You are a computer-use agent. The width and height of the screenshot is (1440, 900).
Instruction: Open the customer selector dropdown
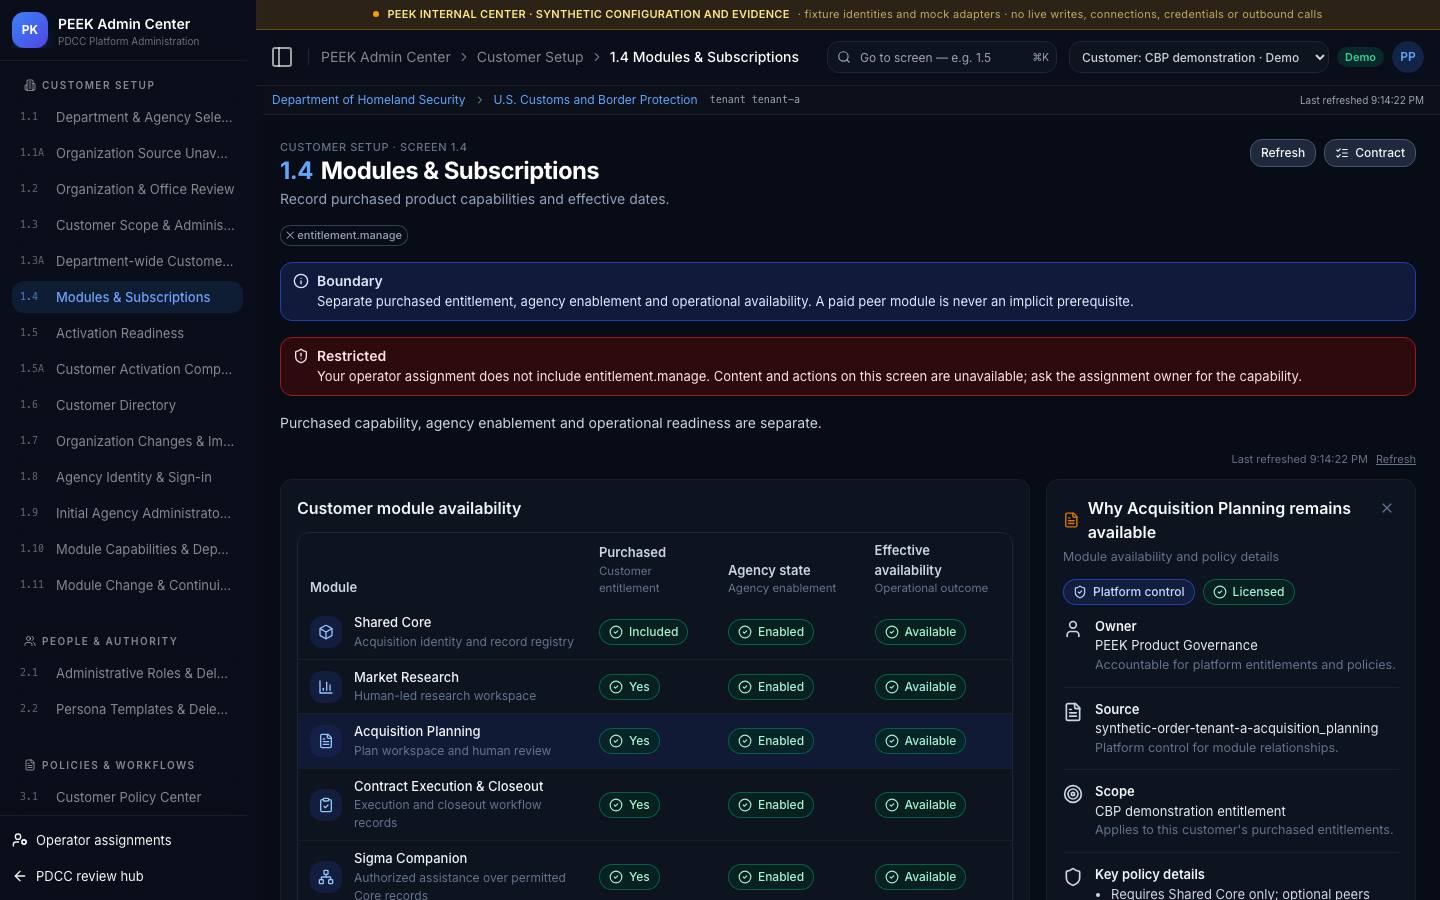click(1199, 57)
